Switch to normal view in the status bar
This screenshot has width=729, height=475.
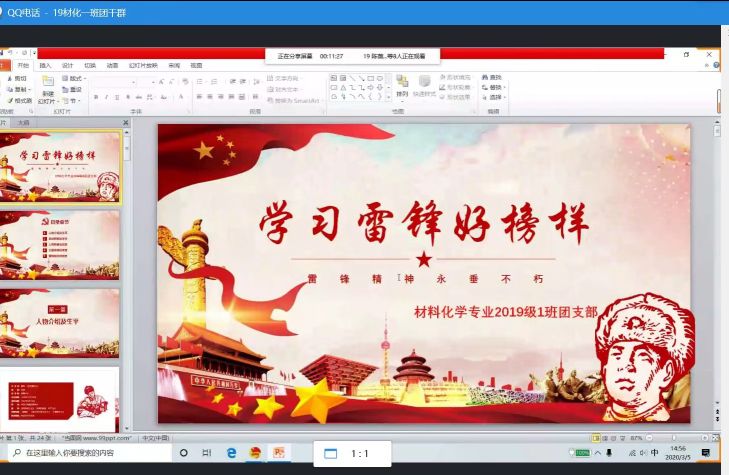point(596,438)
